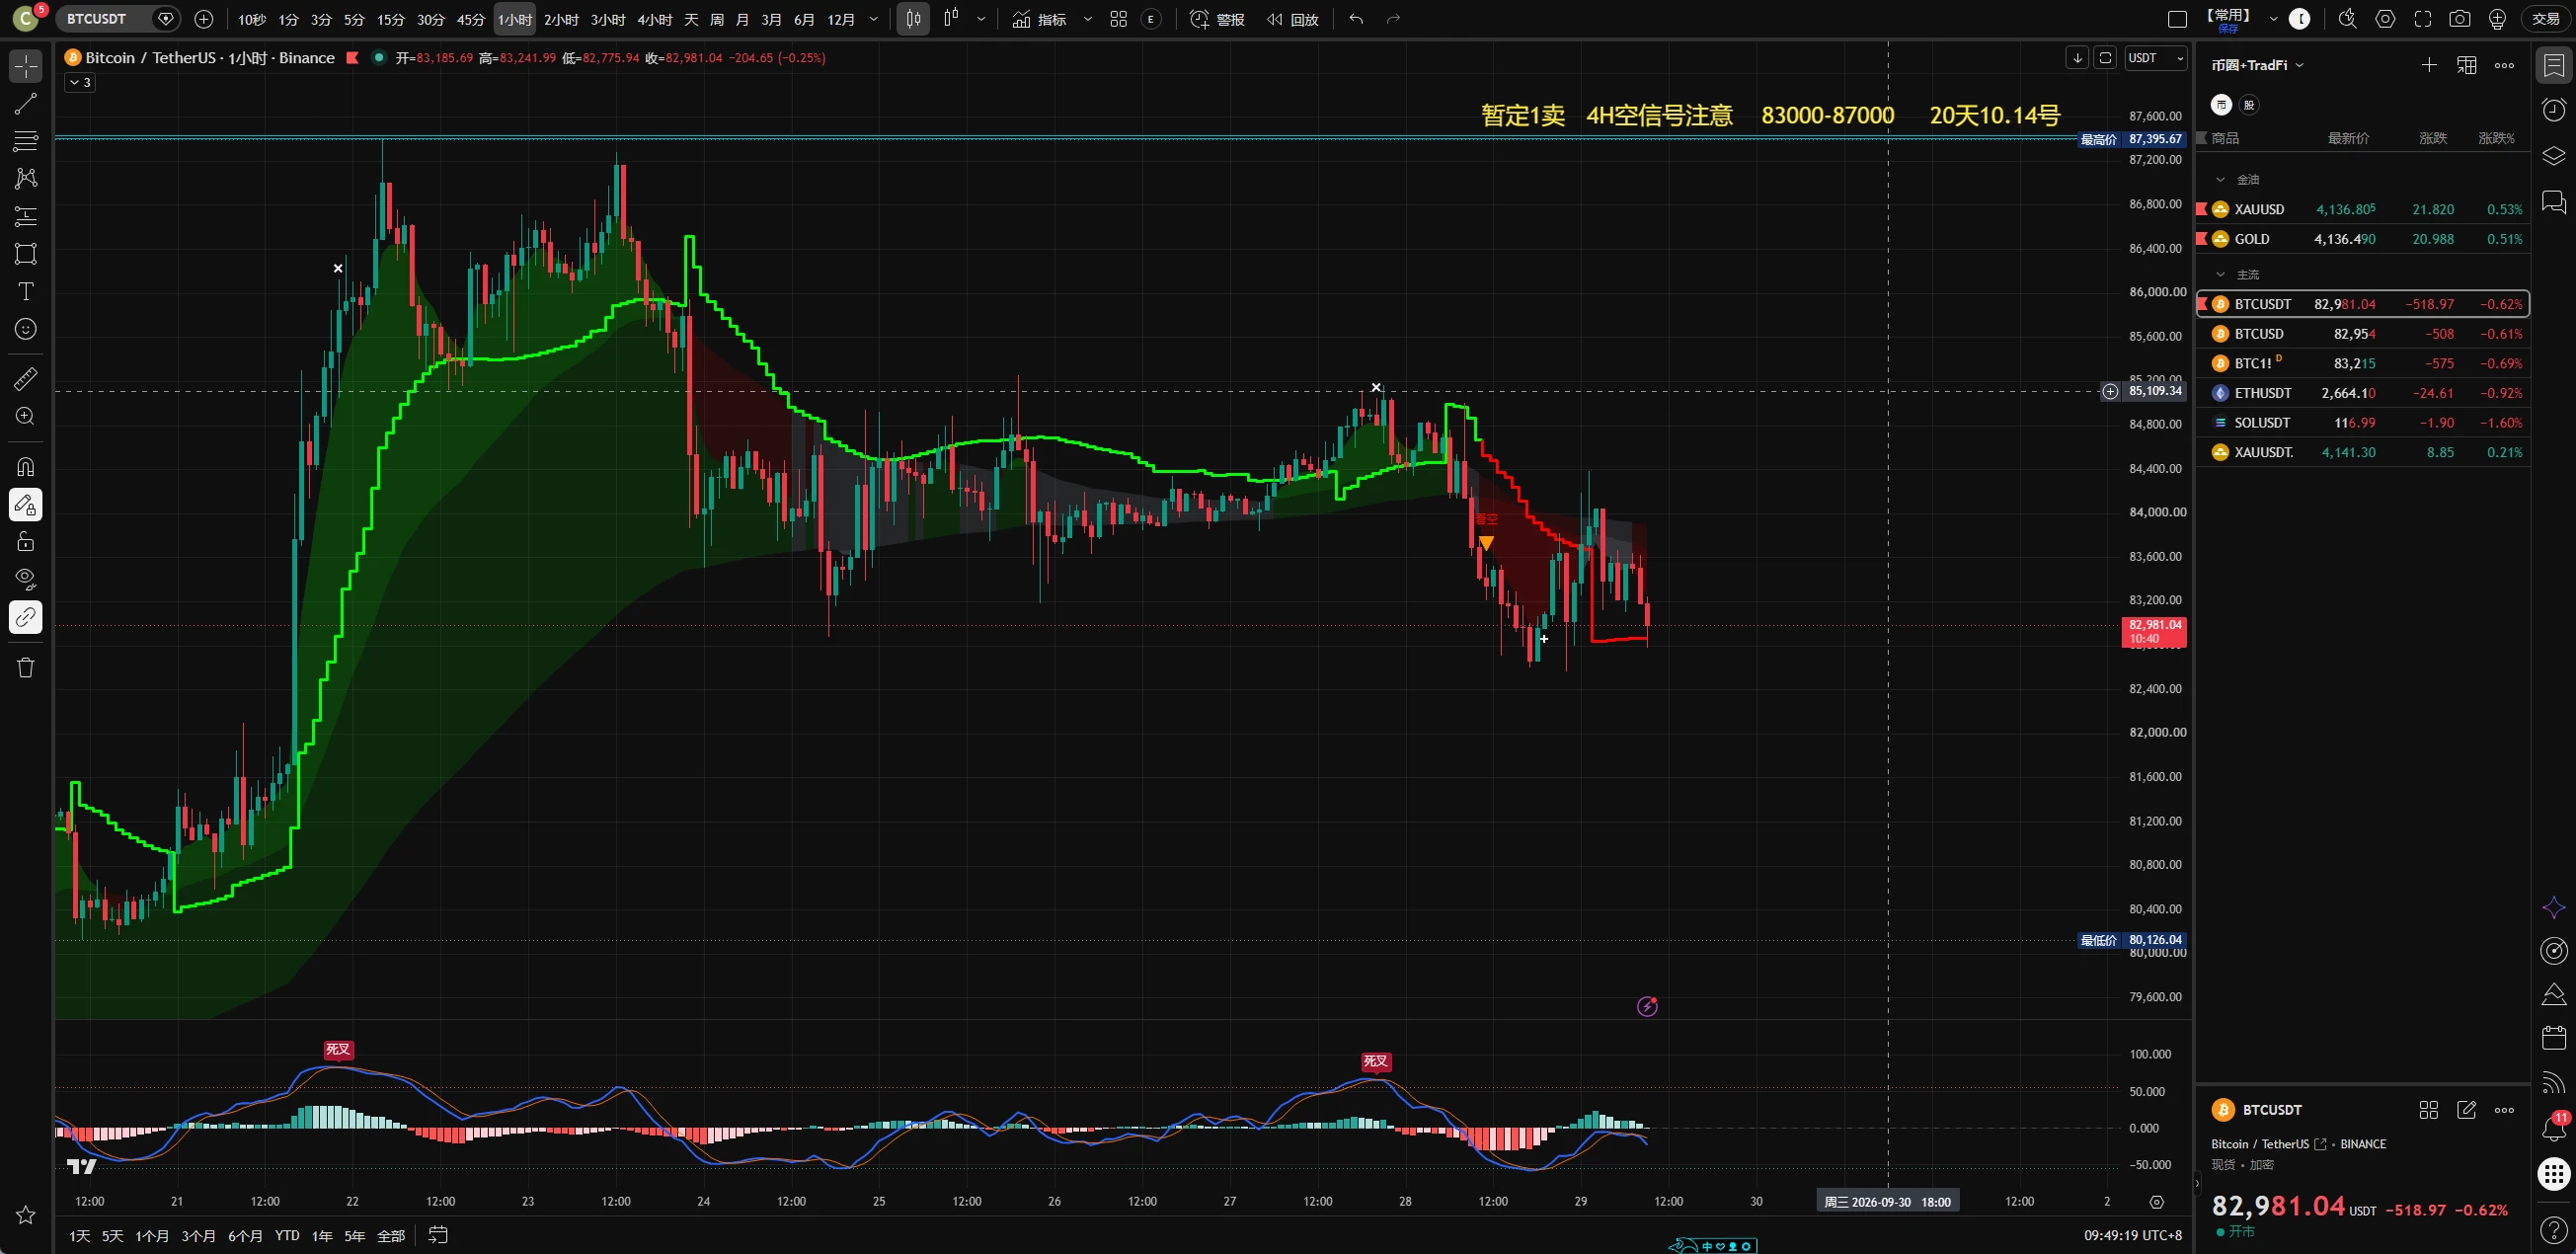Toggle magnet mode for drawings

pos(26,467)
